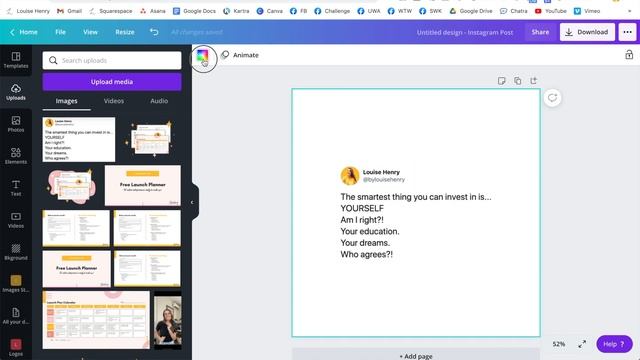This screenshot has width=640, height=360.
Task: Select the tweet image on canvas
Action: click(x=416, y=213)
